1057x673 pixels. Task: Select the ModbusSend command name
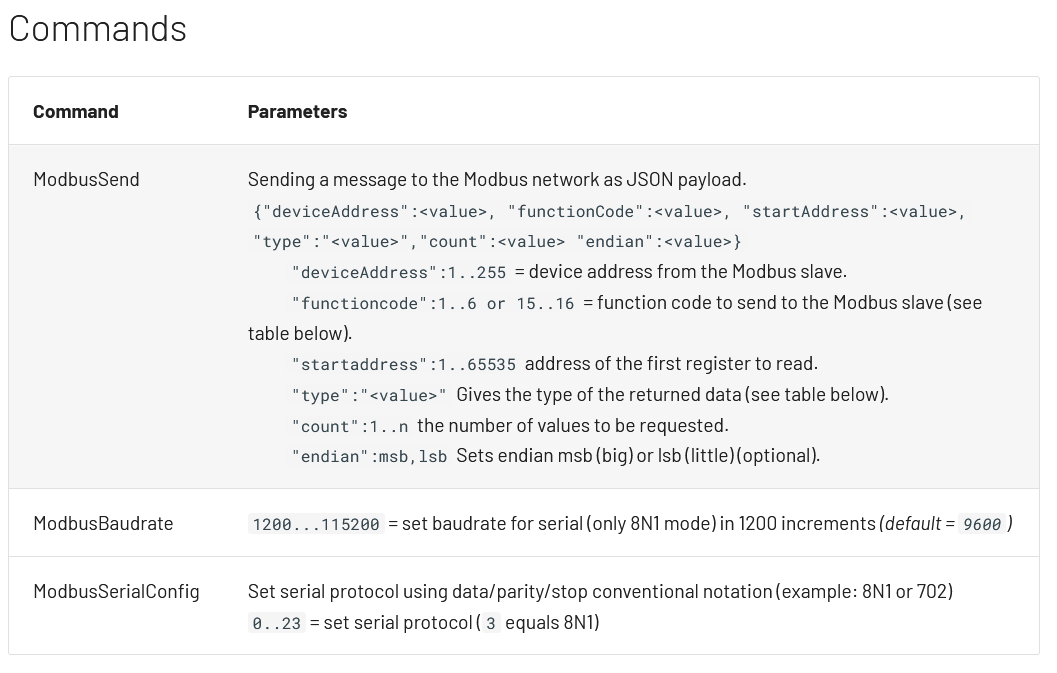tap(86, 179)
